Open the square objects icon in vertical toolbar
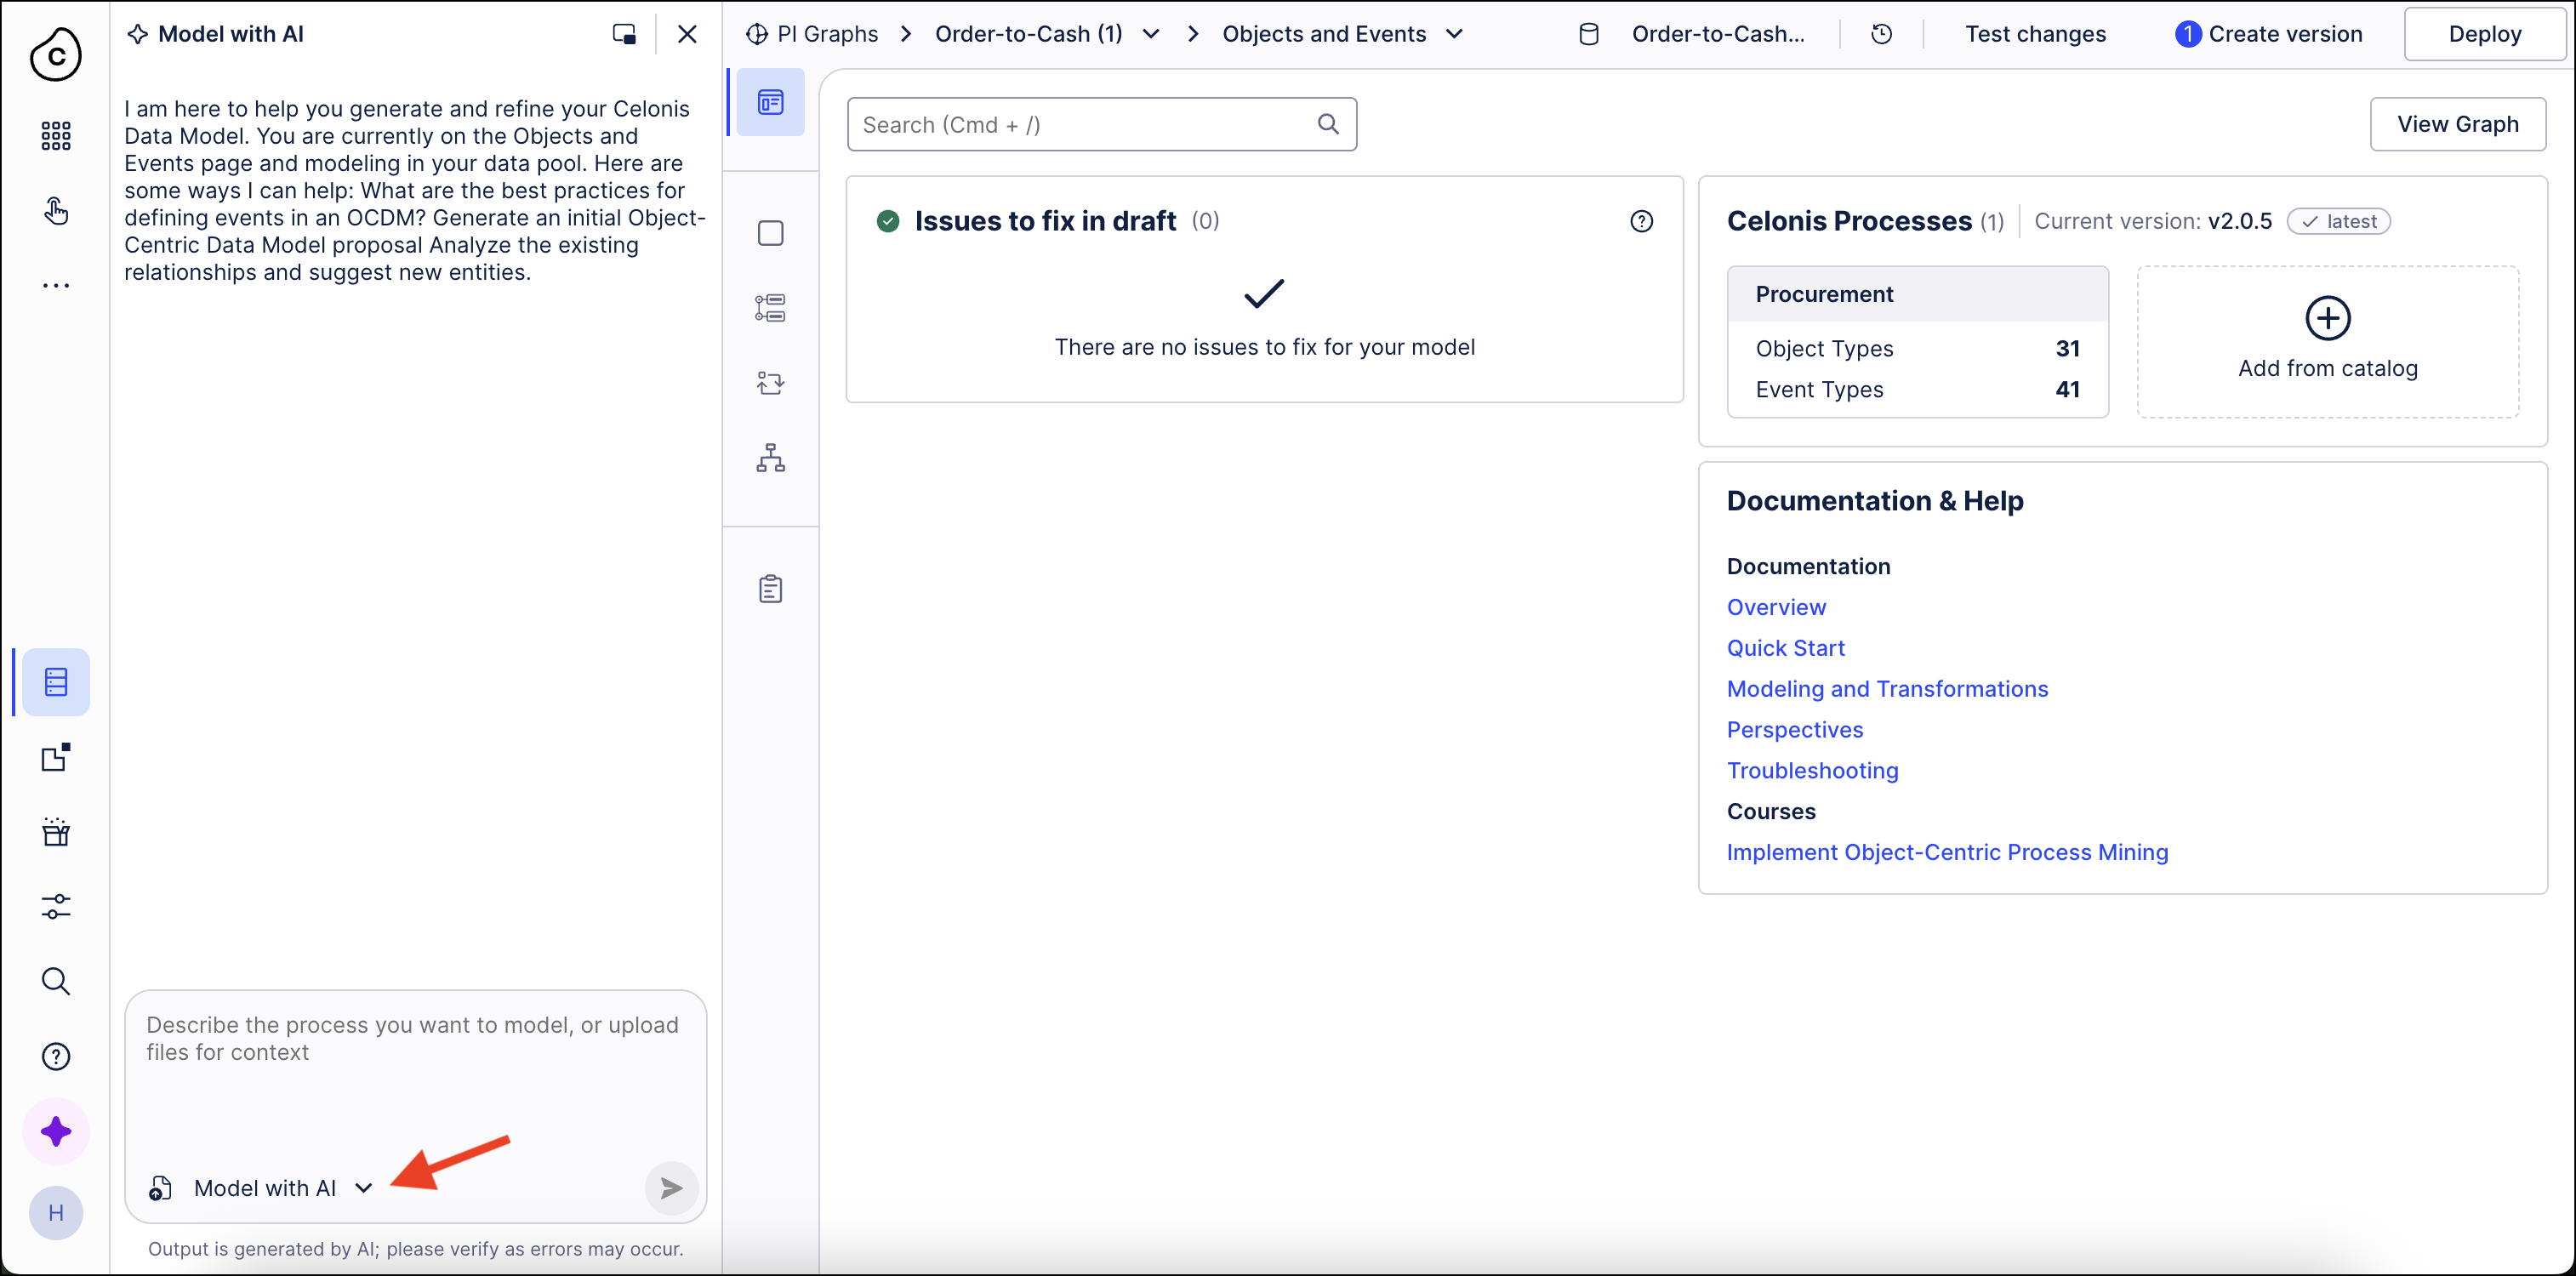 pyautogui.click(x=770, y=233)
